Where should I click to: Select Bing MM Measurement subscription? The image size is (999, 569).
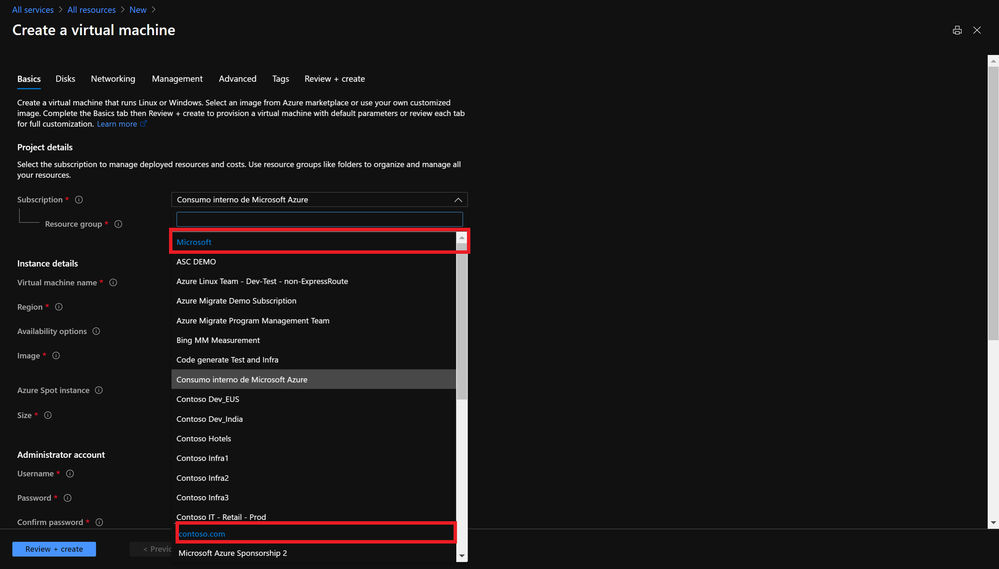point(314,340)
